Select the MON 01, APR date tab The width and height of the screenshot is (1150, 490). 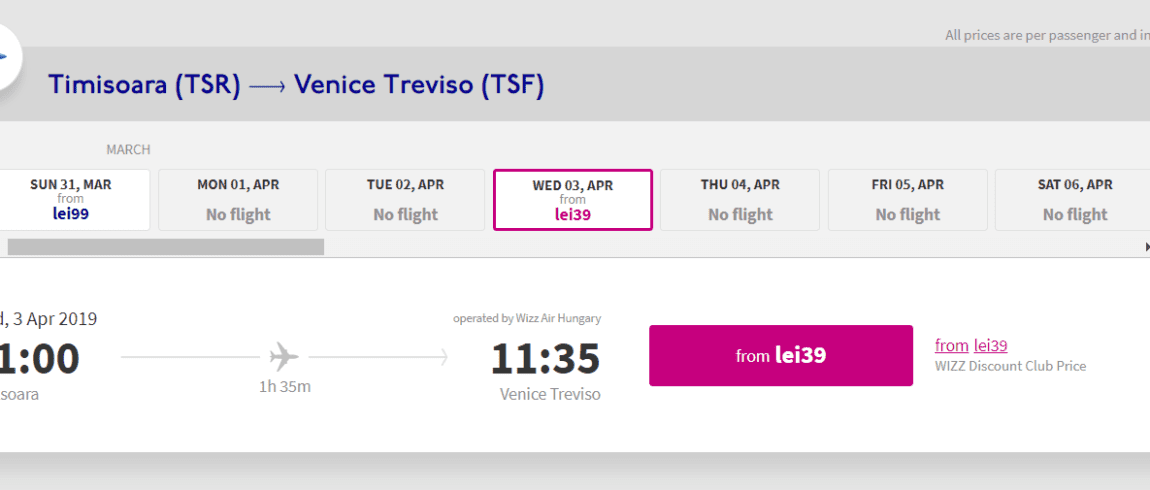(238, 200)
